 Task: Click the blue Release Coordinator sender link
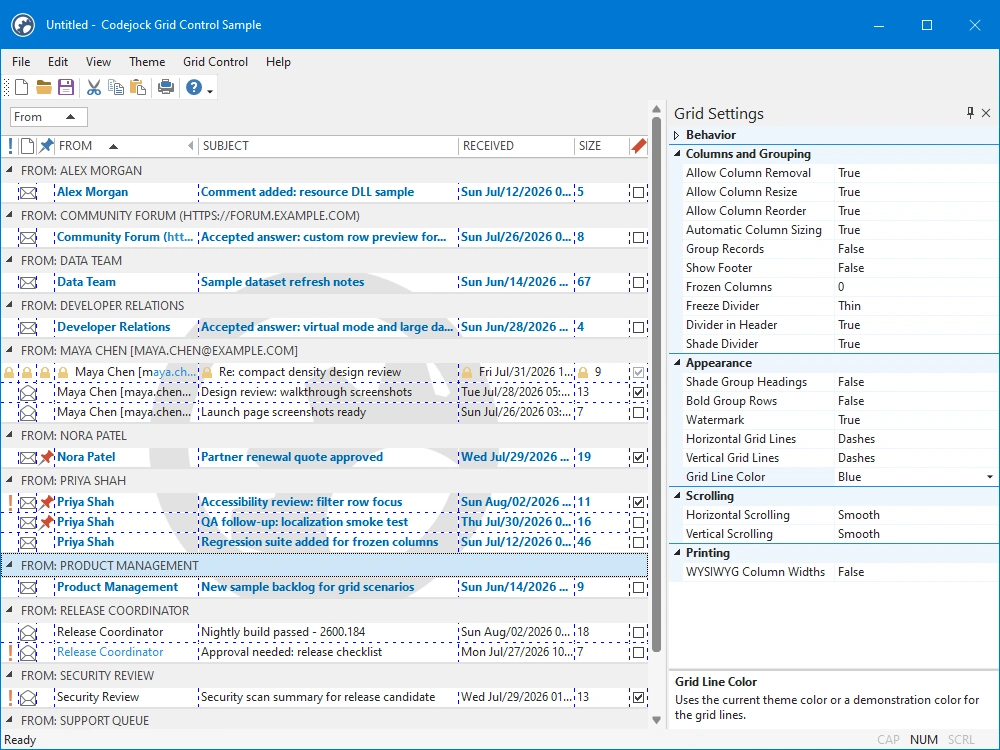pos(110,652)
